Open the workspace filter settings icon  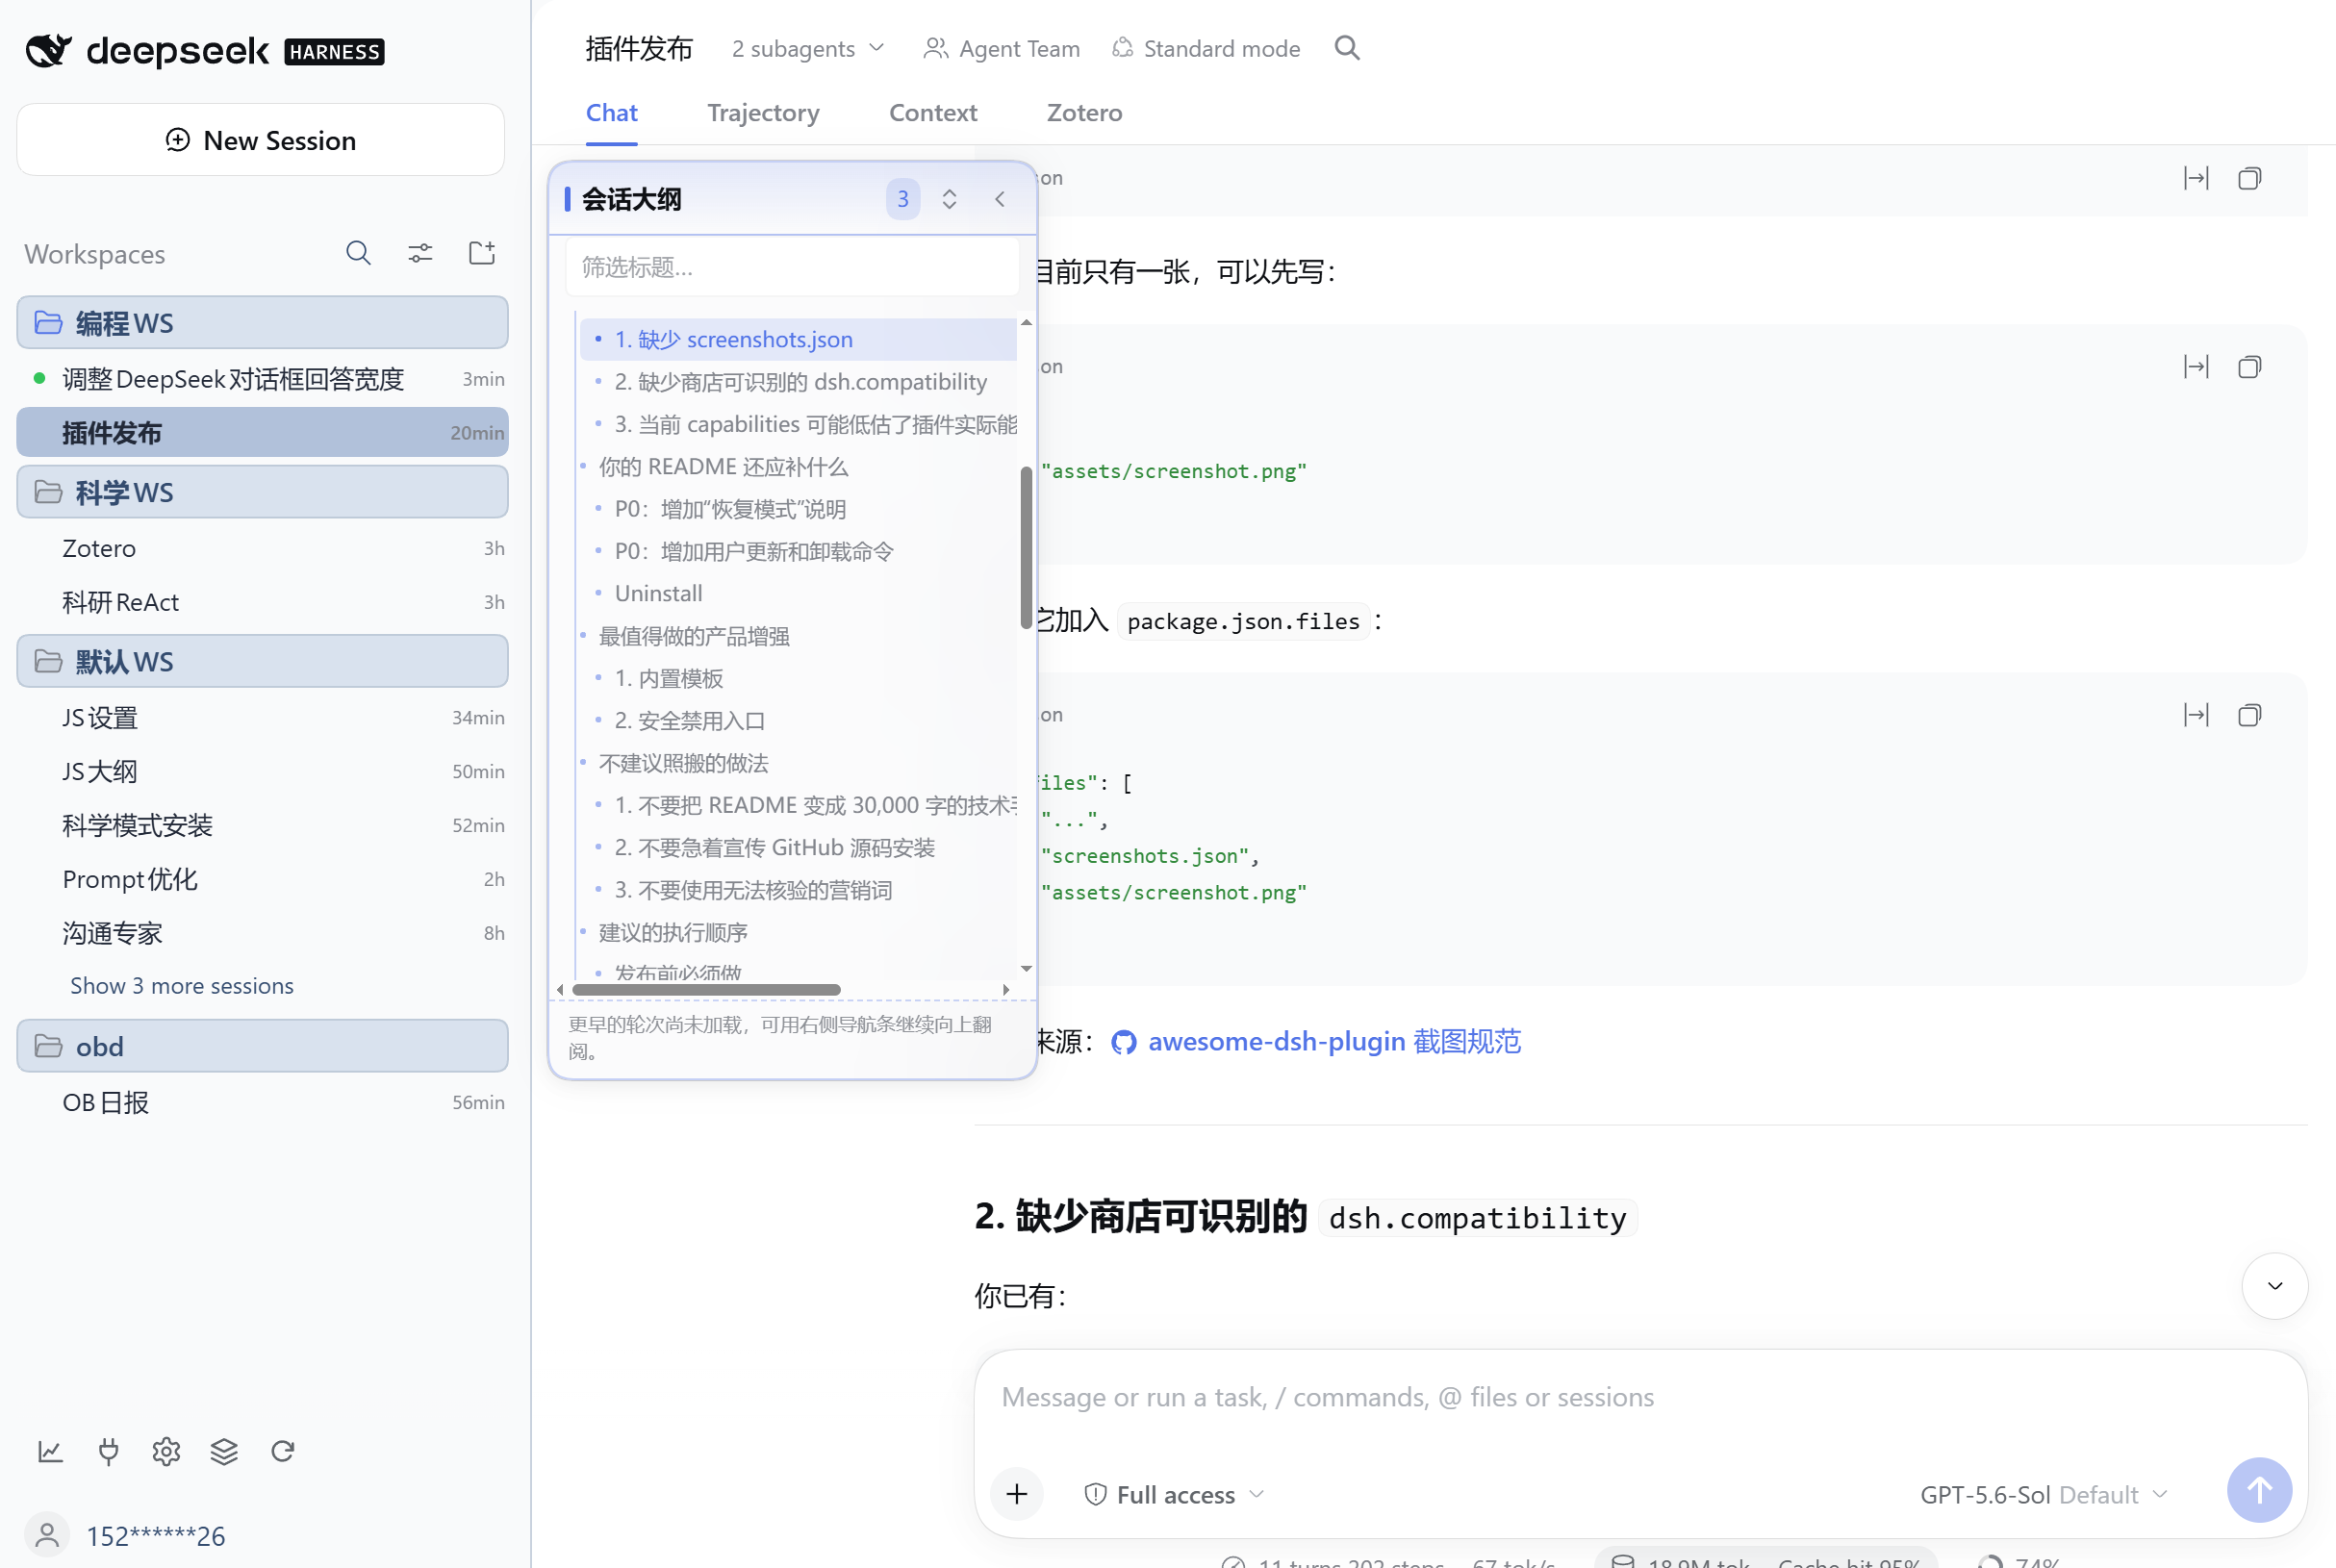tap(420, 253)
